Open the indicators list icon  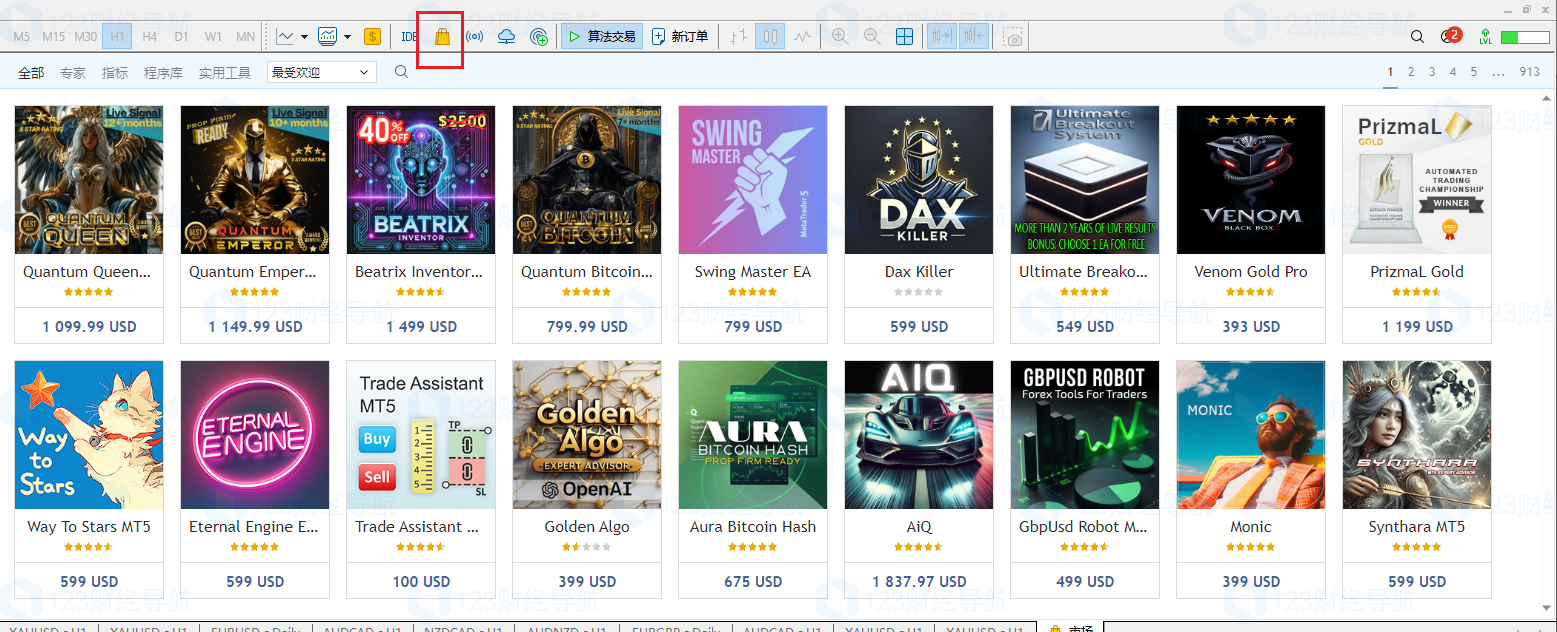[x=327, y=37]
